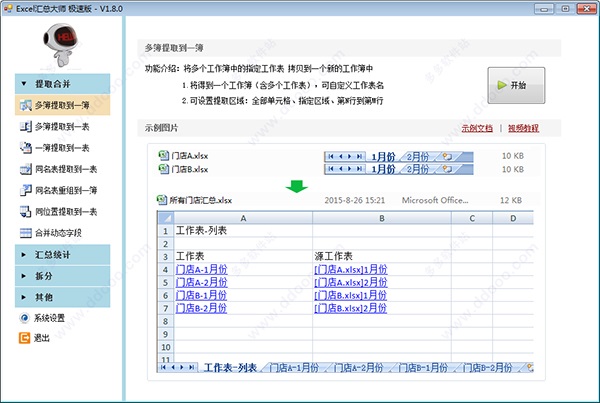Switch to 工作表-列表 sheet tab
This screenshot has height=403, width=600.
click(230, 368)
